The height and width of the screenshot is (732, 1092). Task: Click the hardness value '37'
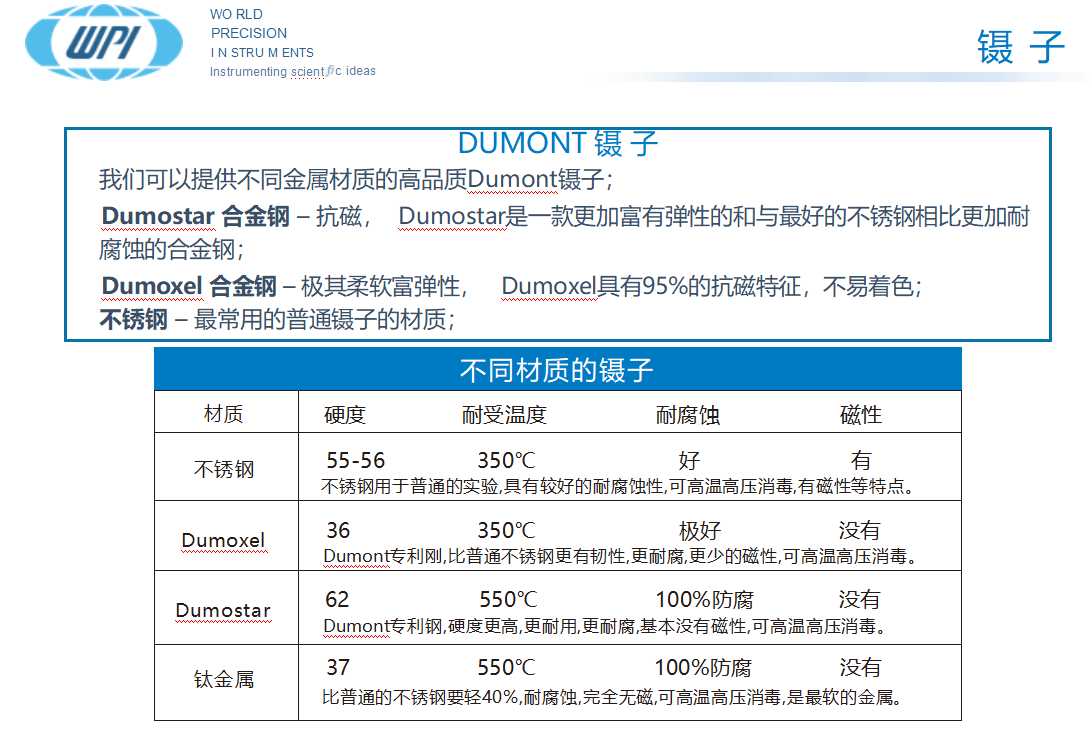338,668
